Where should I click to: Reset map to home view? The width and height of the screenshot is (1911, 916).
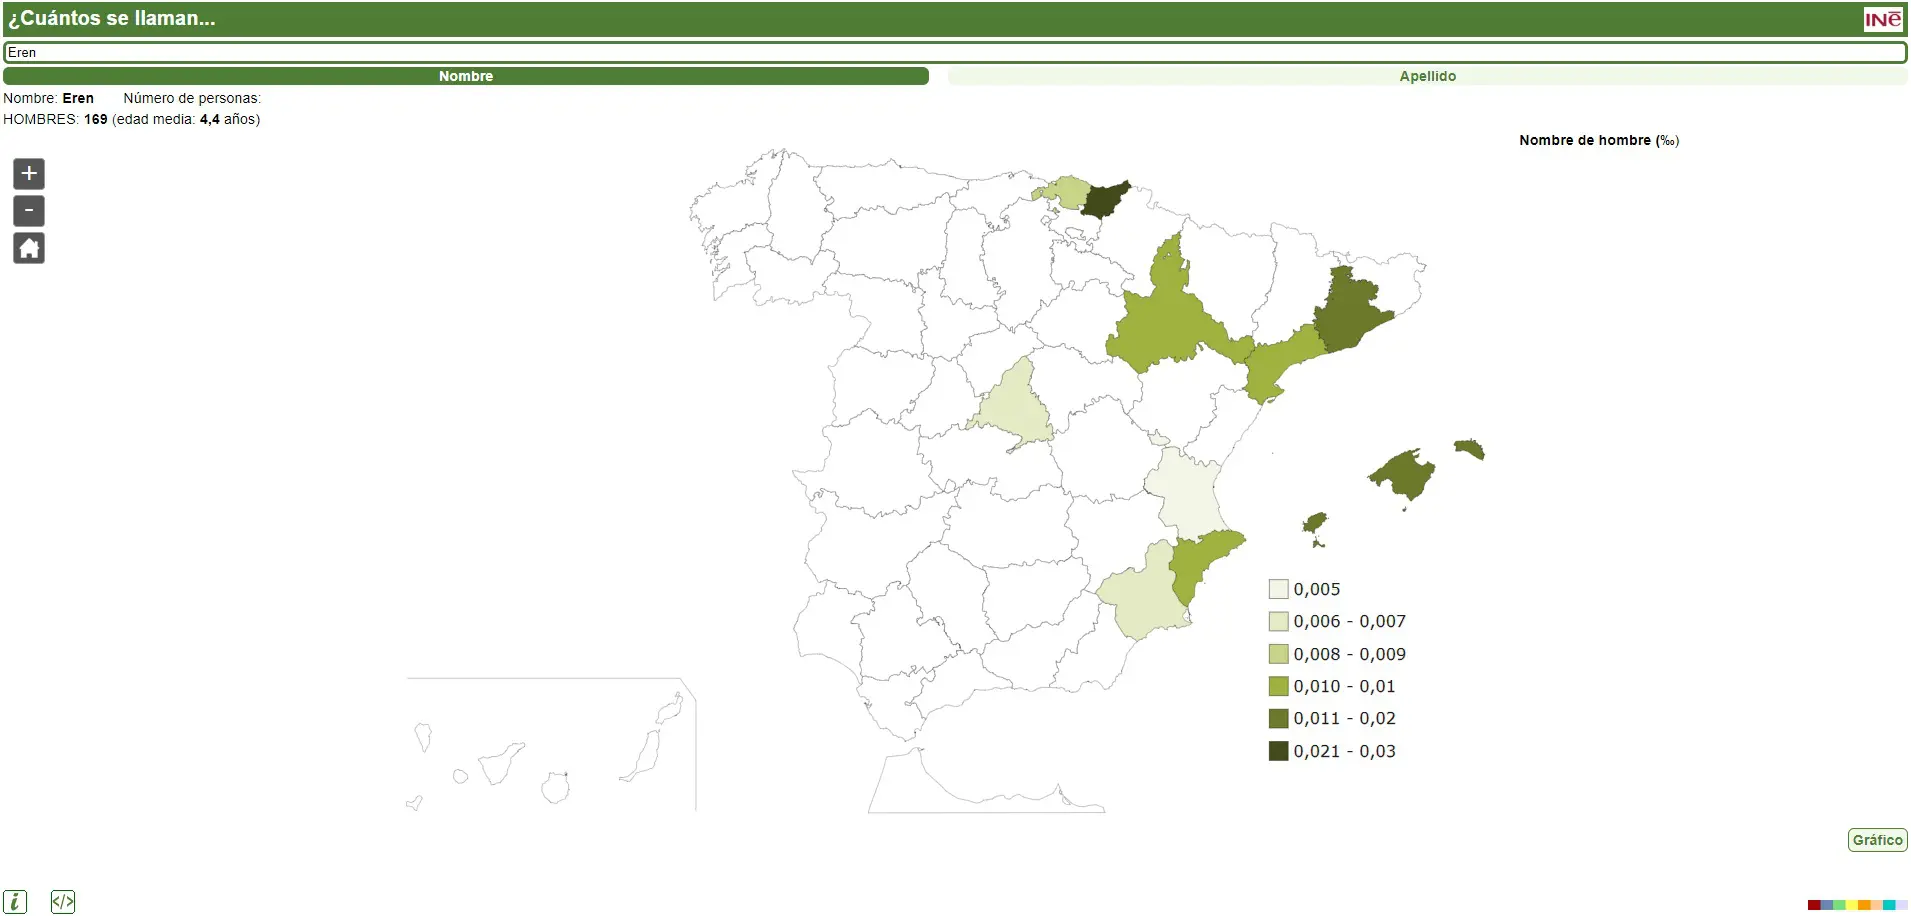pos(29,248)
